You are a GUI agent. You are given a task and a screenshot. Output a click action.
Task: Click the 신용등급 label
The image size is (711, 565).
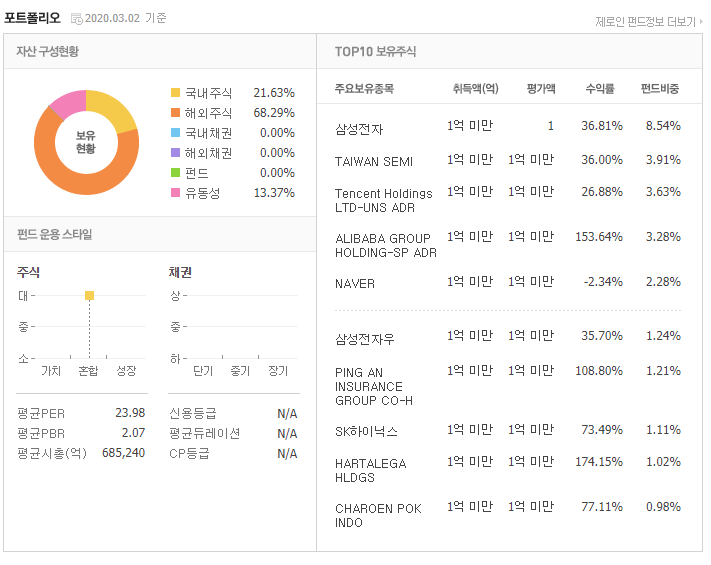[193, 413]
